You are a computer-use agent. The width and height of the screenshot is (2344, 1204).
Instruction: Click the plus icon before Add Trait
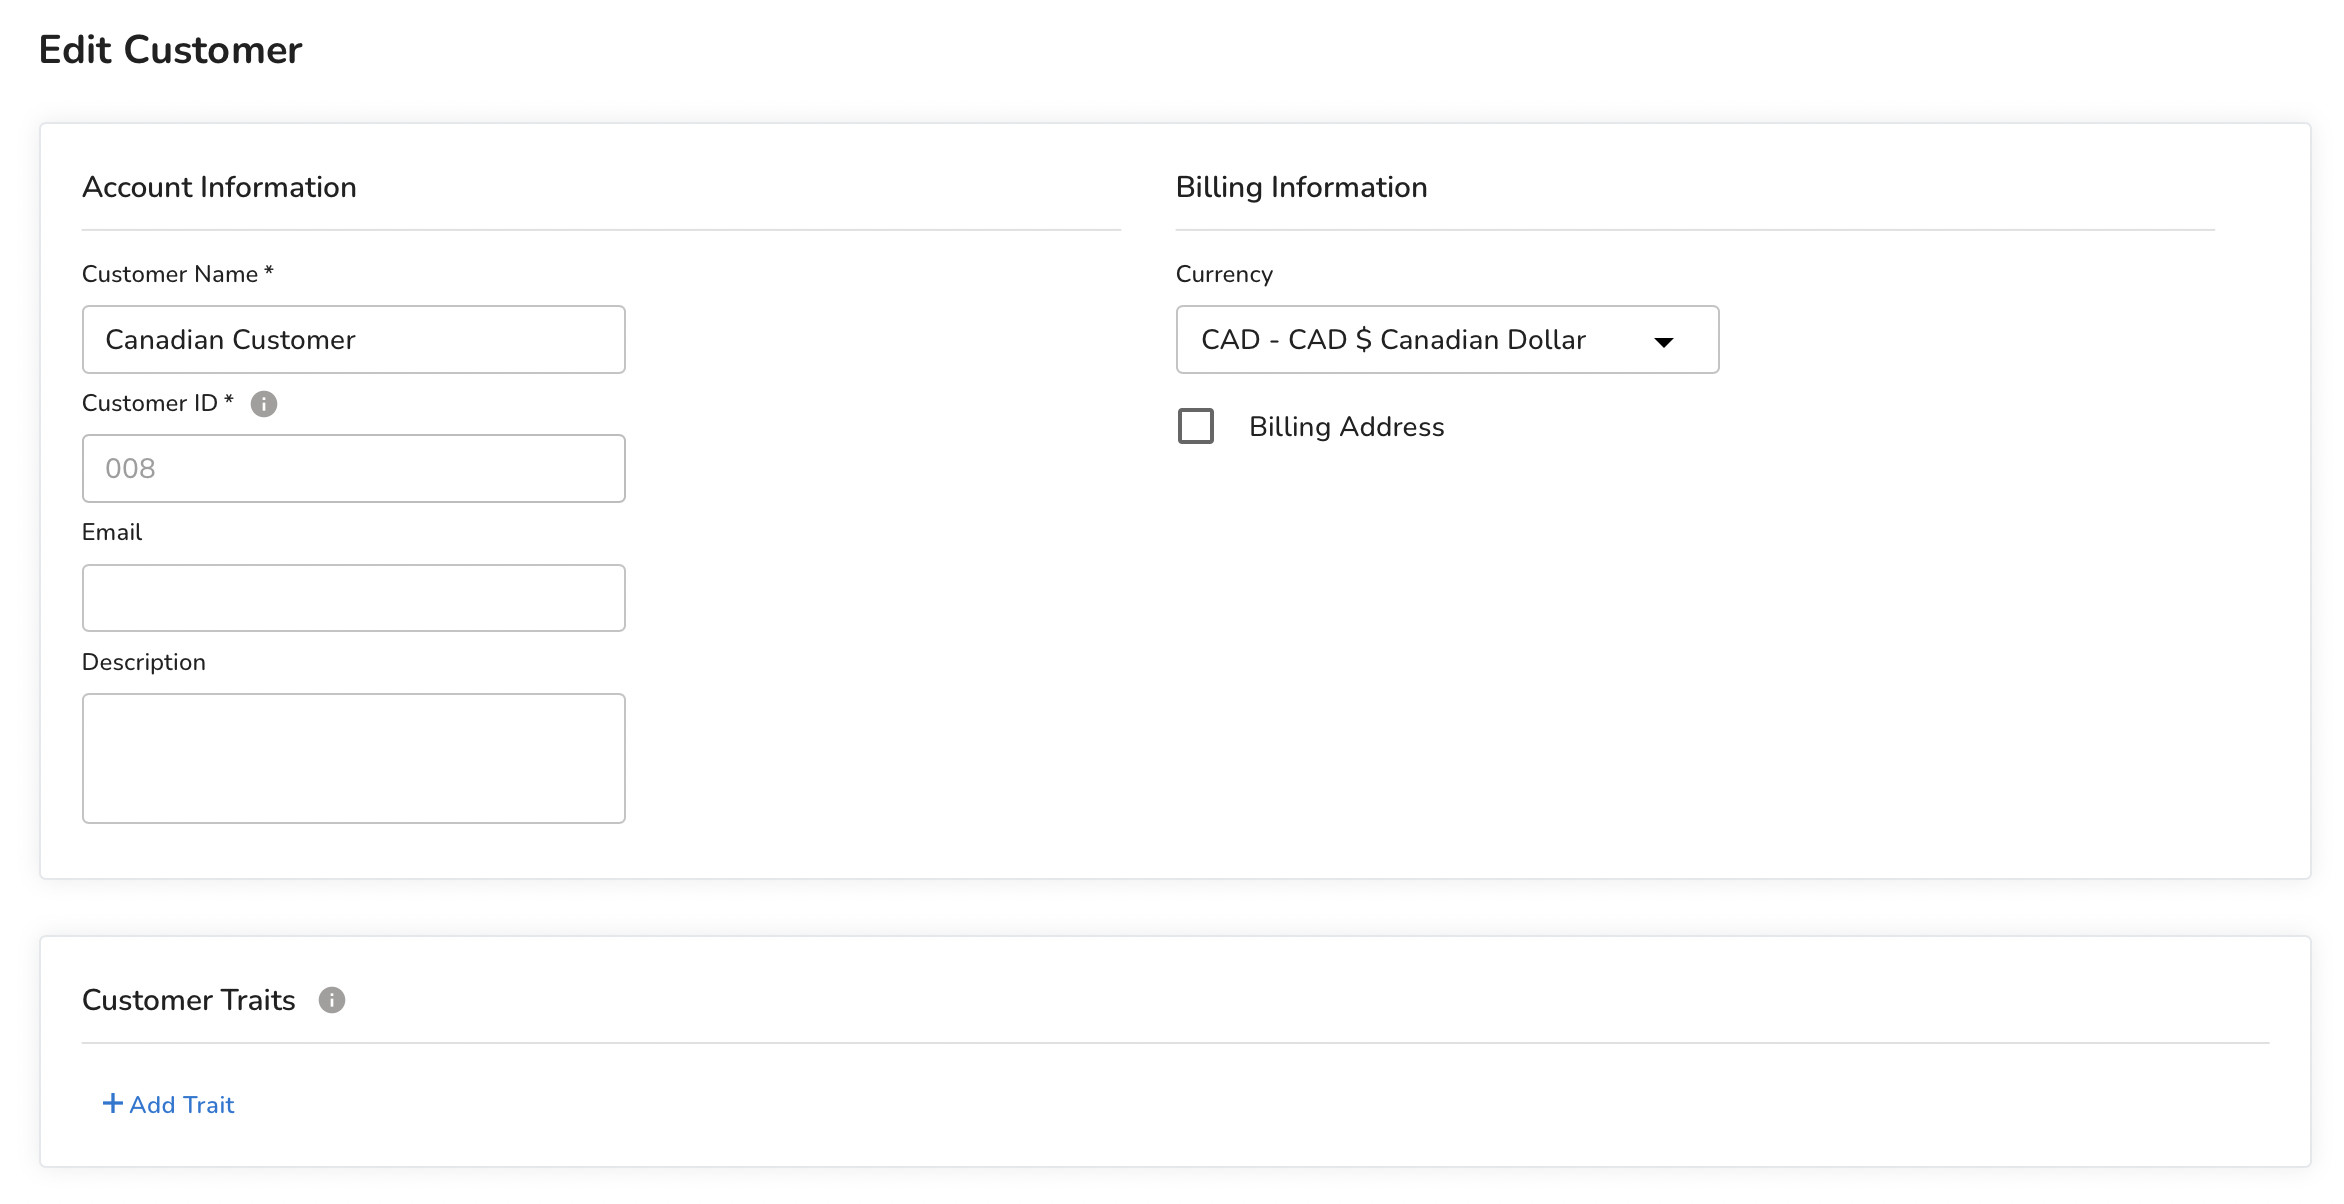pos(113,1103)
